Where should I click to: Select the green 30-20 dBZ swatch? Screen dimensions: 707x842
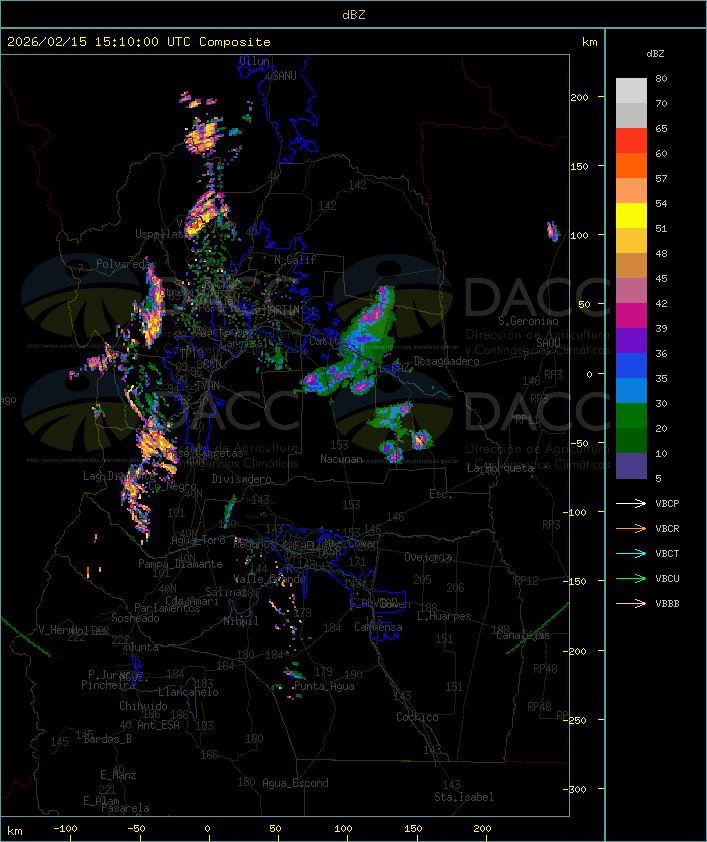click(631, 416)
